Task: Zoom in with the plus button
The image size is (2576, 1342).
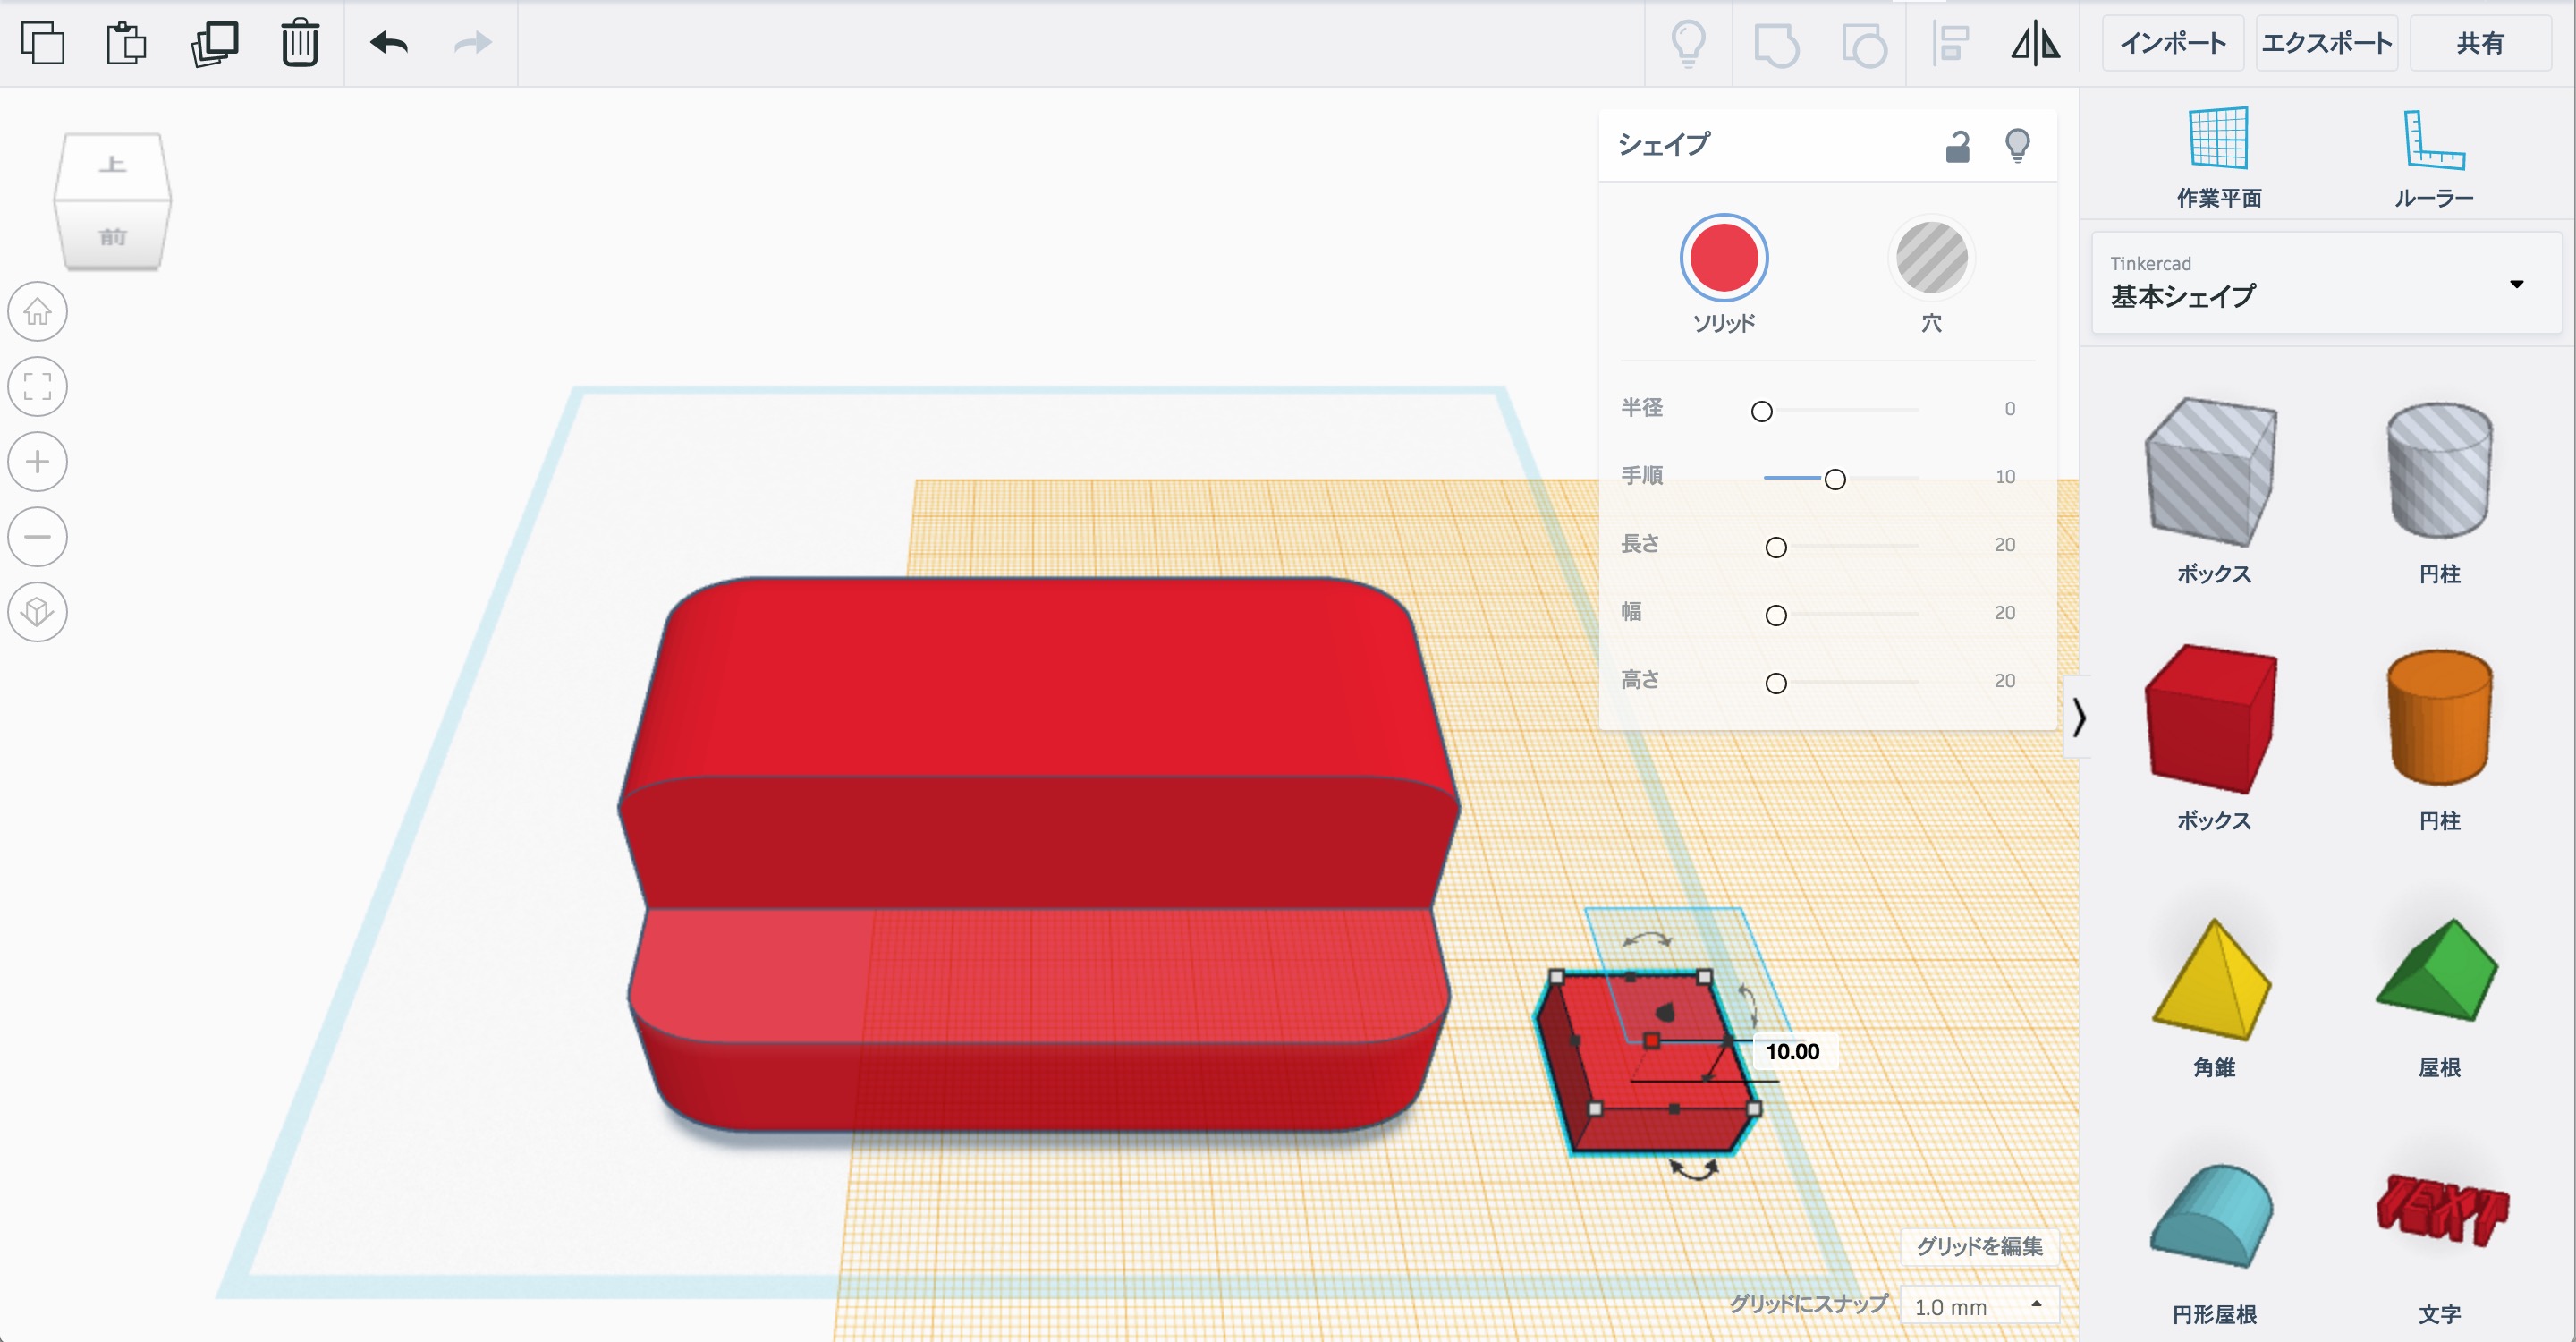Action: 38,462
